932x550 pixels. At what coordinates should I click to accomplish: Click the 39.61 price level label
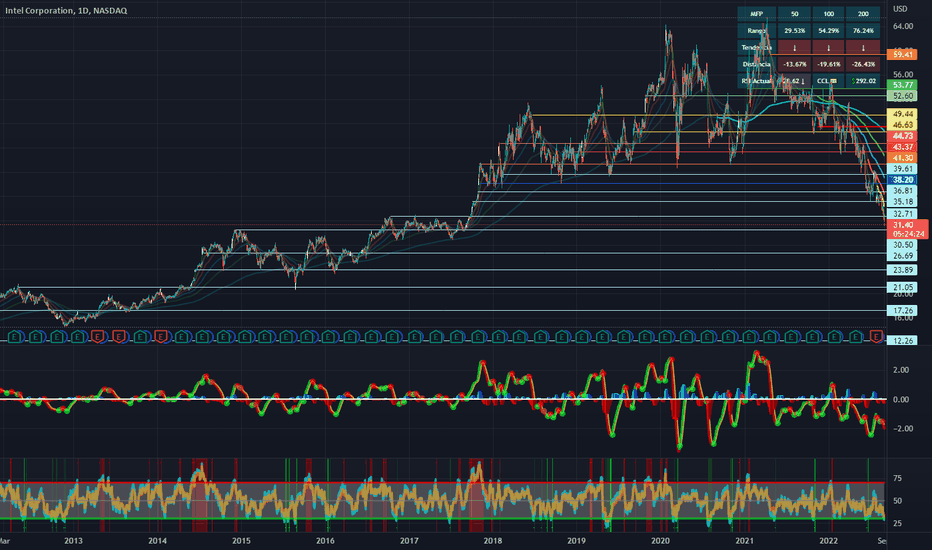902,169
